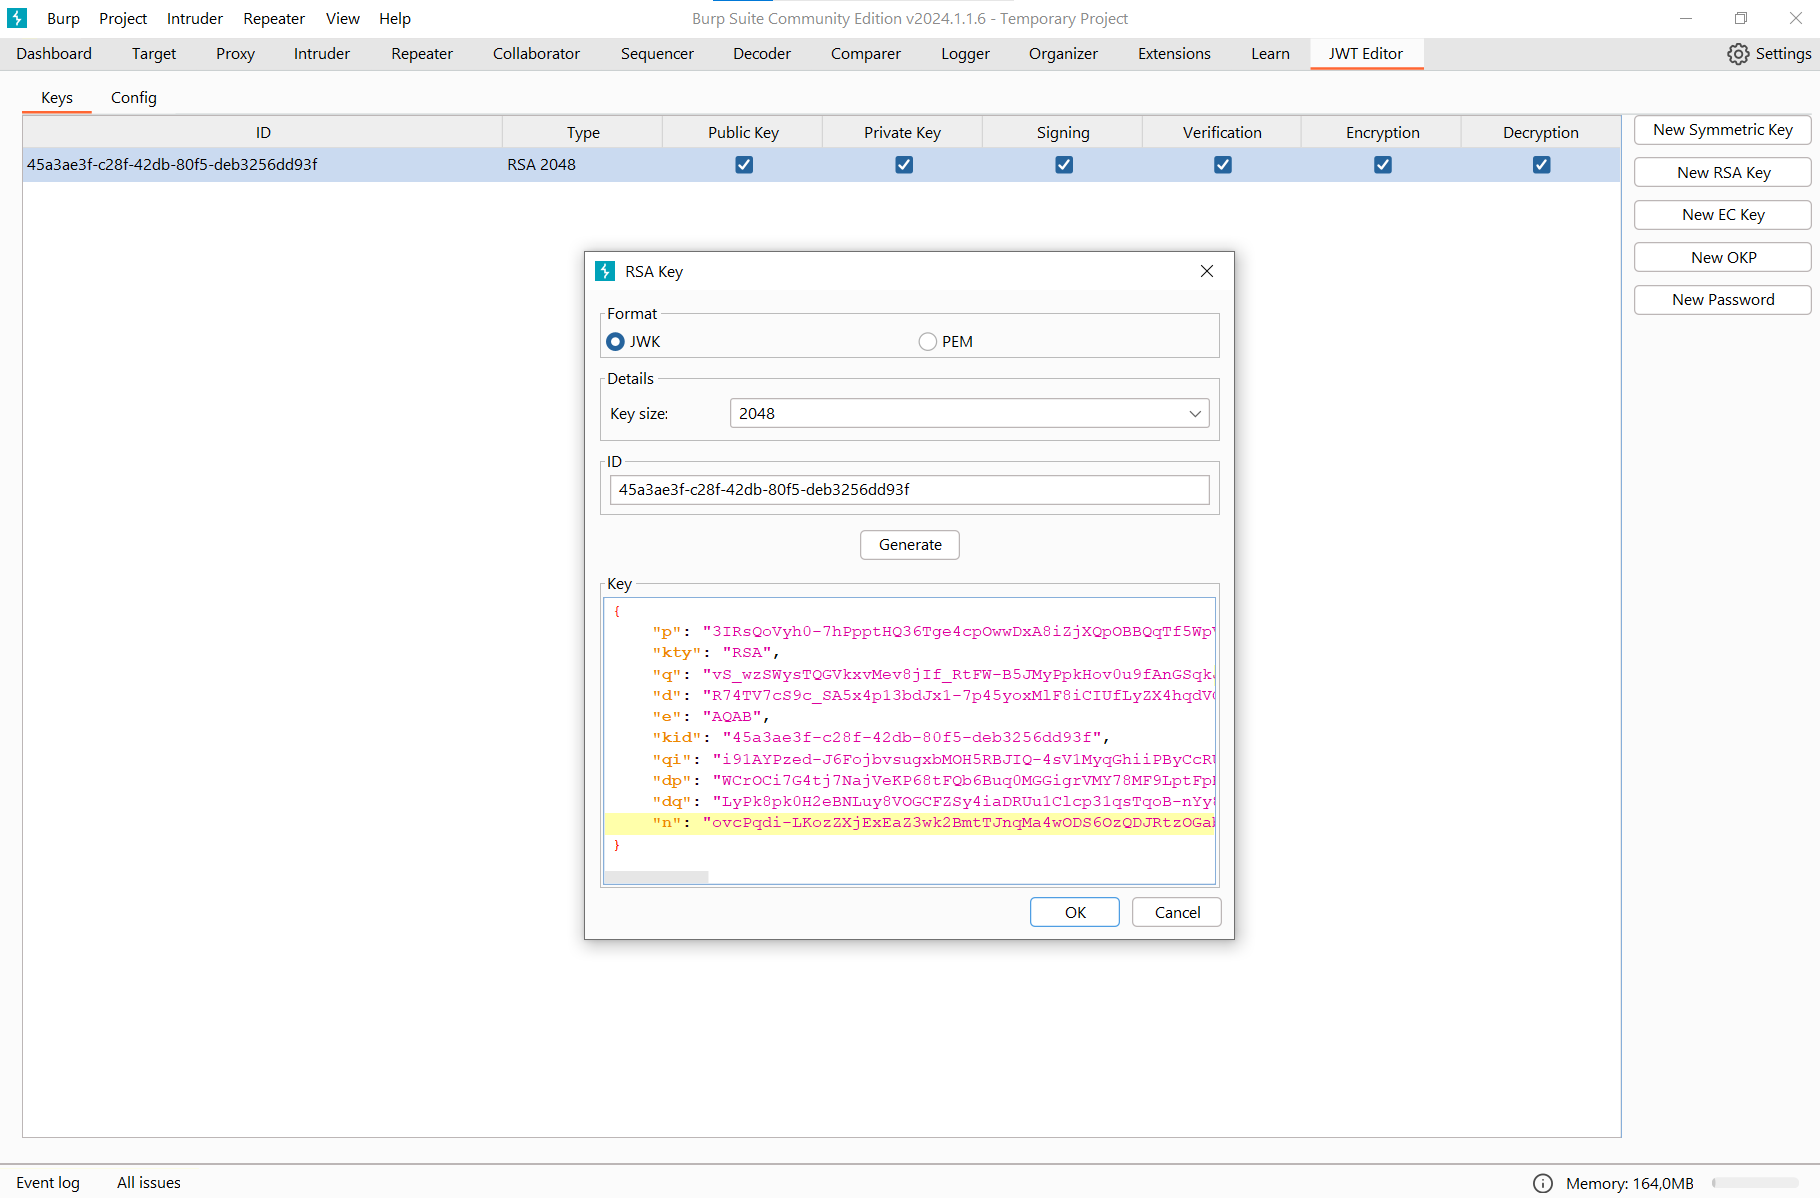This screenshot has width=1820, height=1198.
Task: Open the Repeater menu in menu bar
Action: (x=274, y=18)
